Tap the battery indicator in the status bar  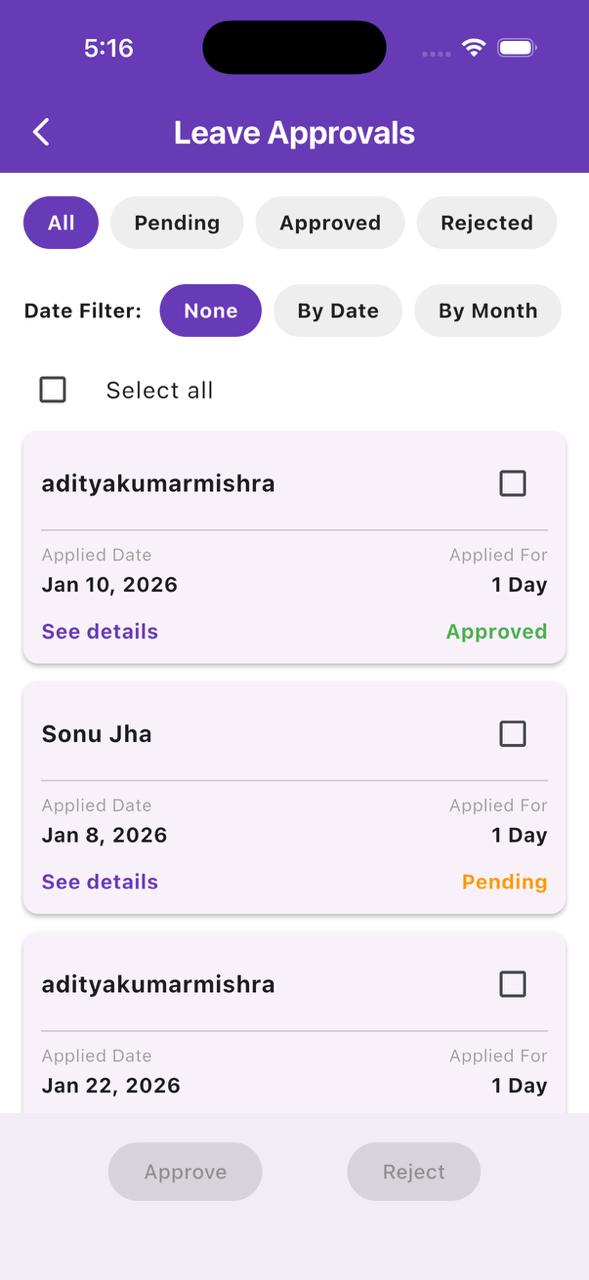pos(516,46)
